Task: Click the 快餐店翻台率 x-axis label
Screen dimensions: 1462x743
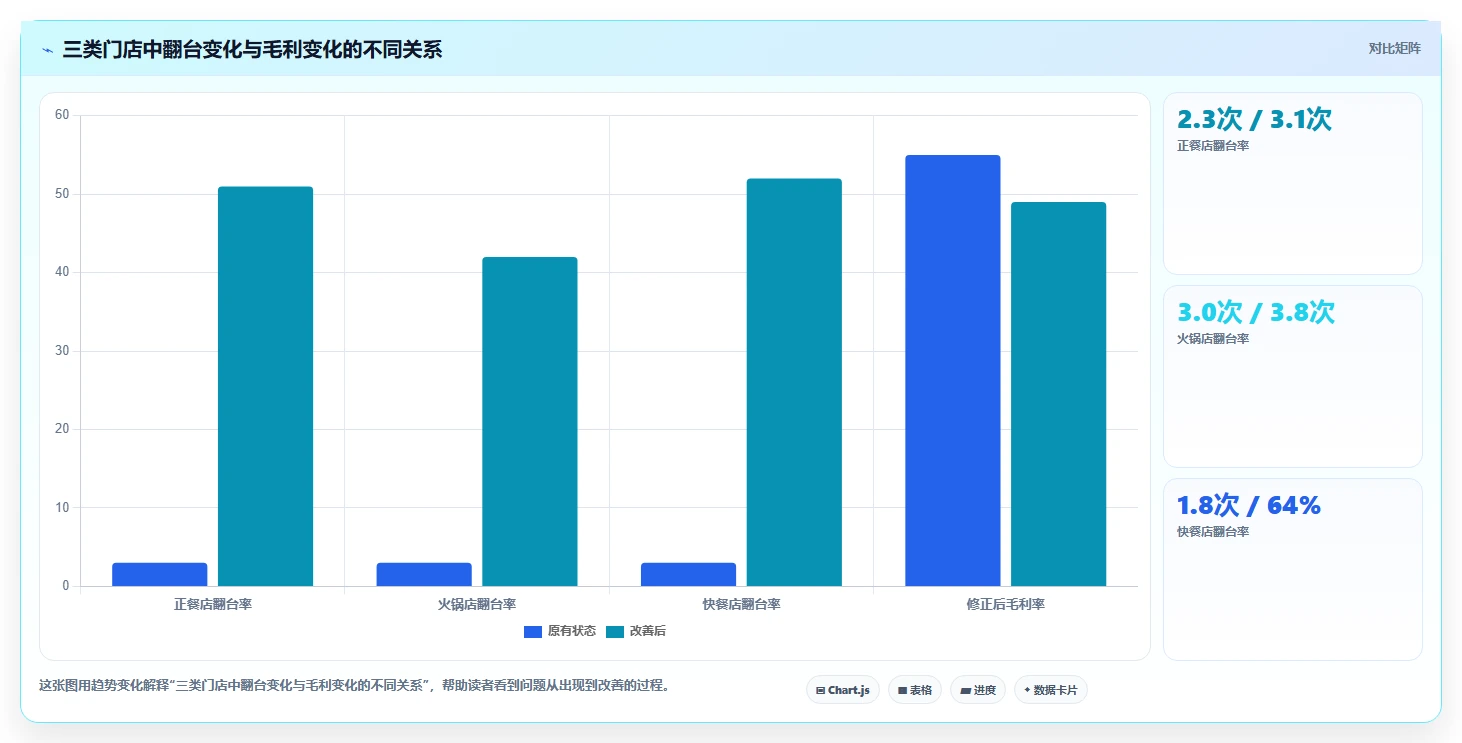Action: 741,604
